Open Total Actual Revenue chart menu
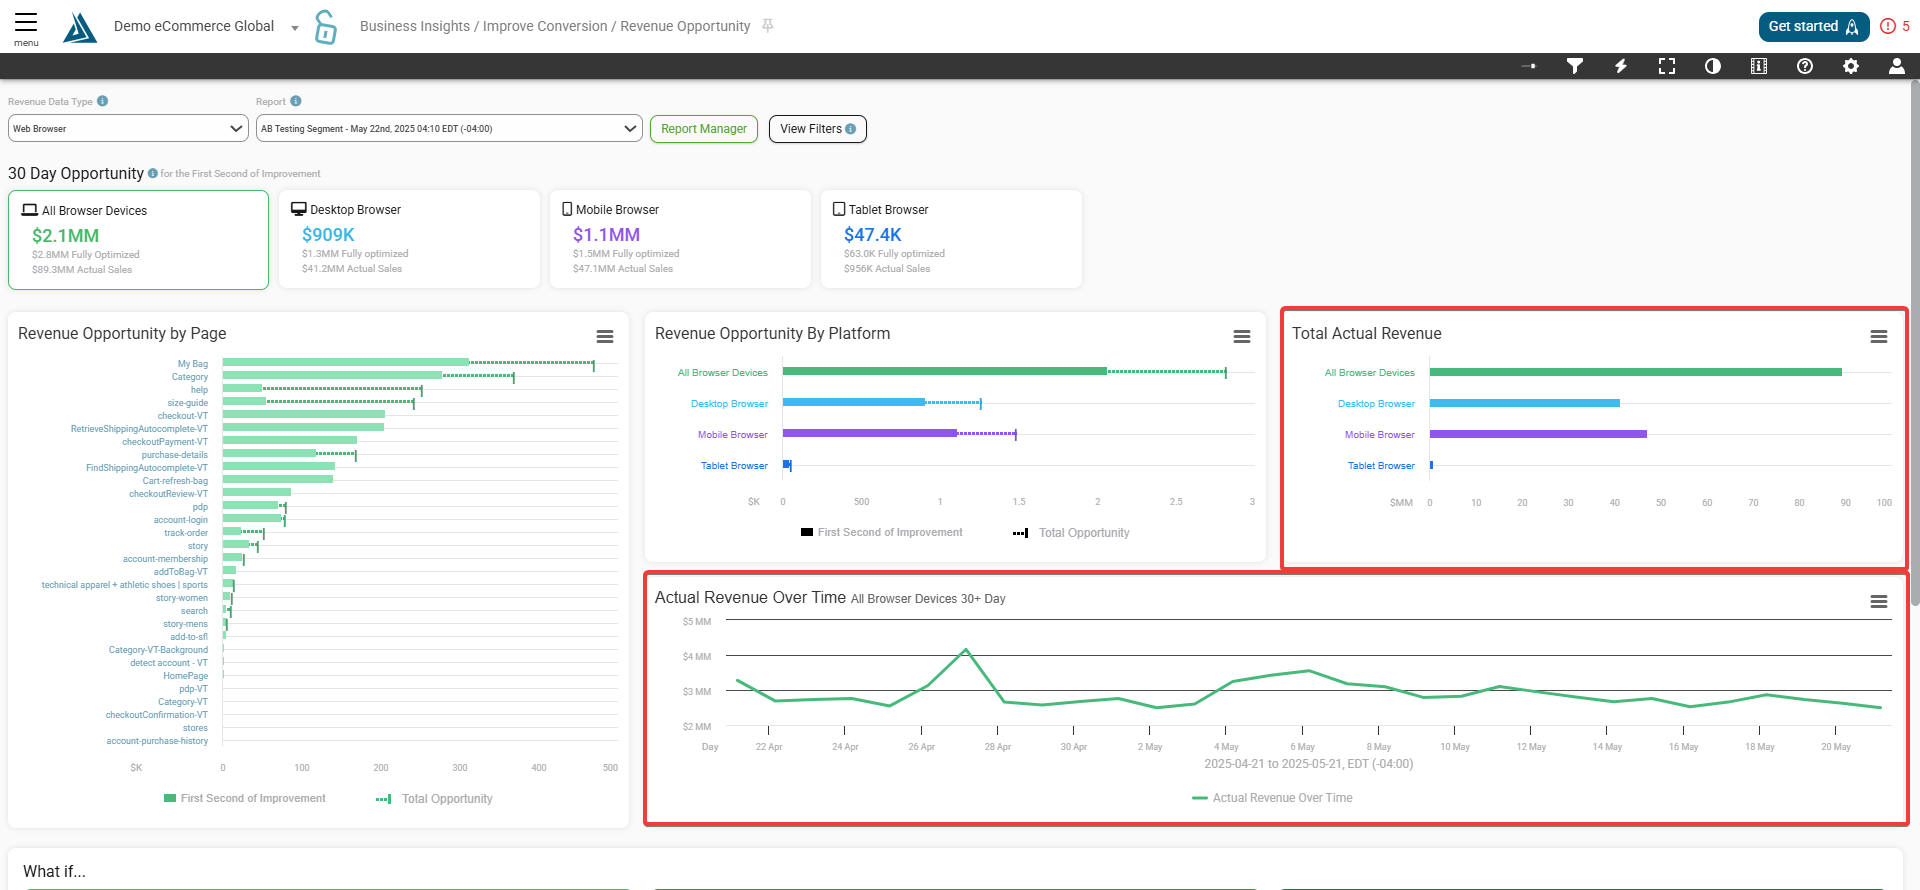The width and height of the screenshot is (1920, 890). tap(1879, 337)
